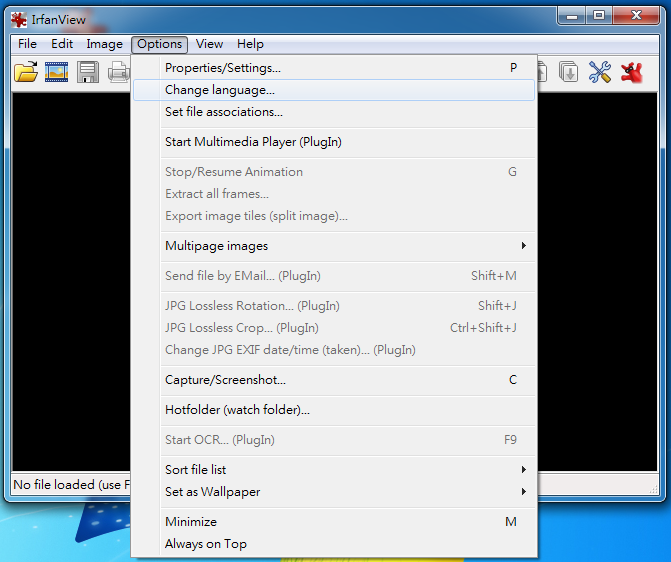Screen dimensions: 671x562
Task: Expand the Multipage images submenu
Action: tap(334, 246)
